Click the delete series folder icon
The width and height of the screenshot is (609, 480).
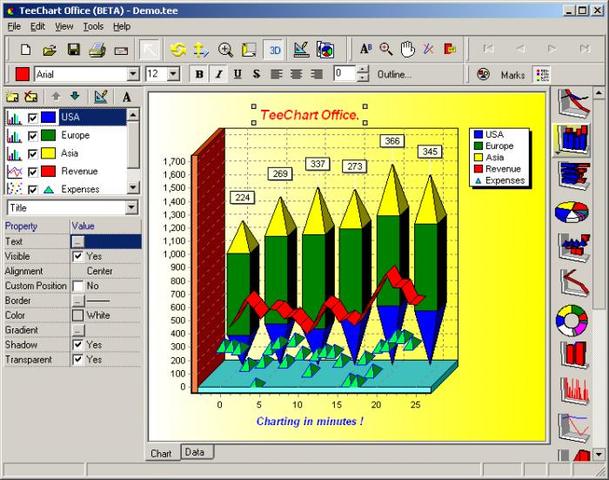pyautogui.click(x=31, y=96)
